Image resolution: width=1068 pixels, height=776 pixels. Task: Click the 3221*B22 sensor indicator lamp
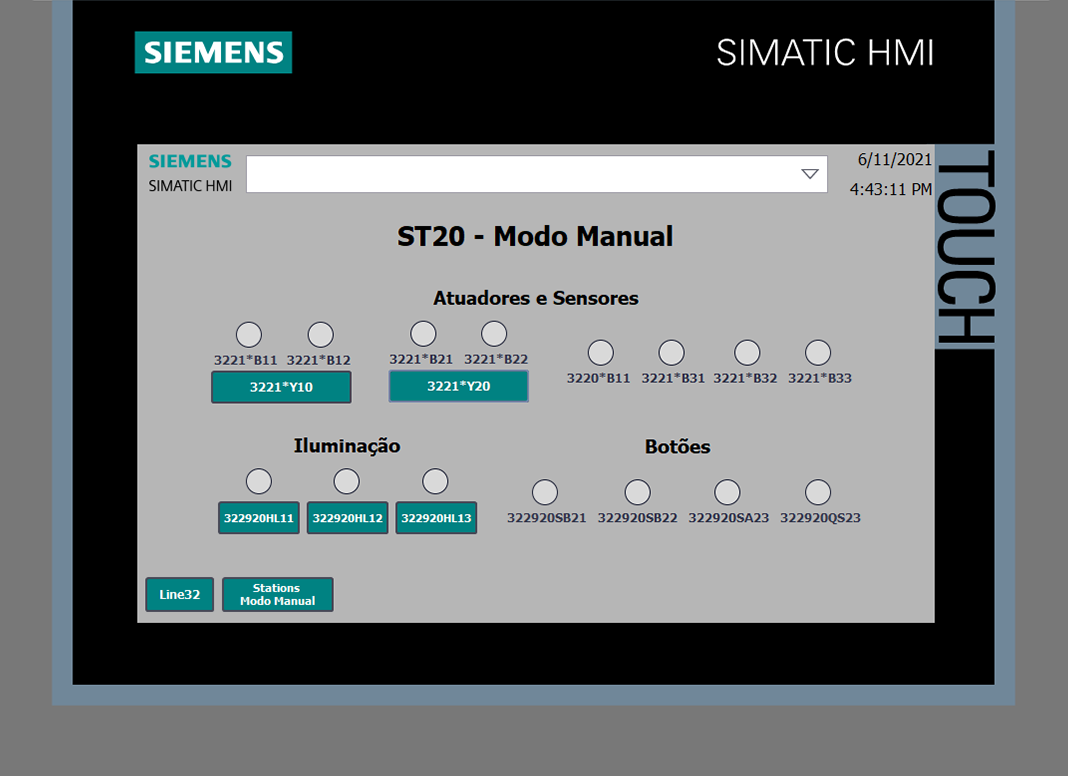(494, 334)
